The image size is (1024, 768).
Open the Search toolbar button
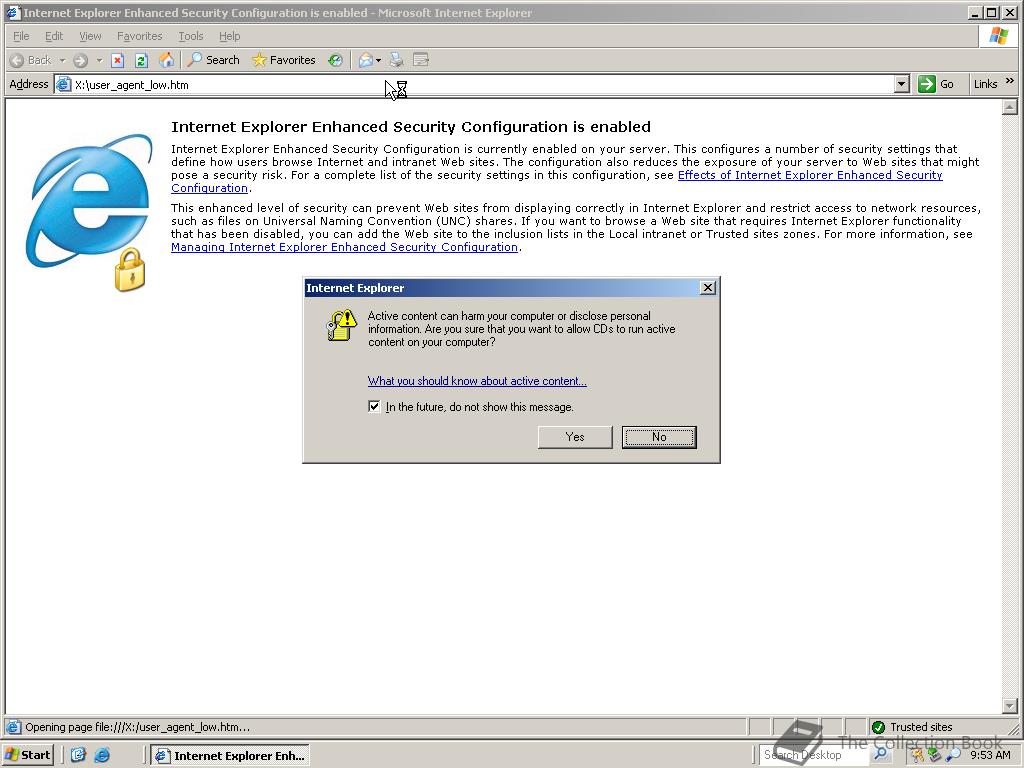[214, 60]
